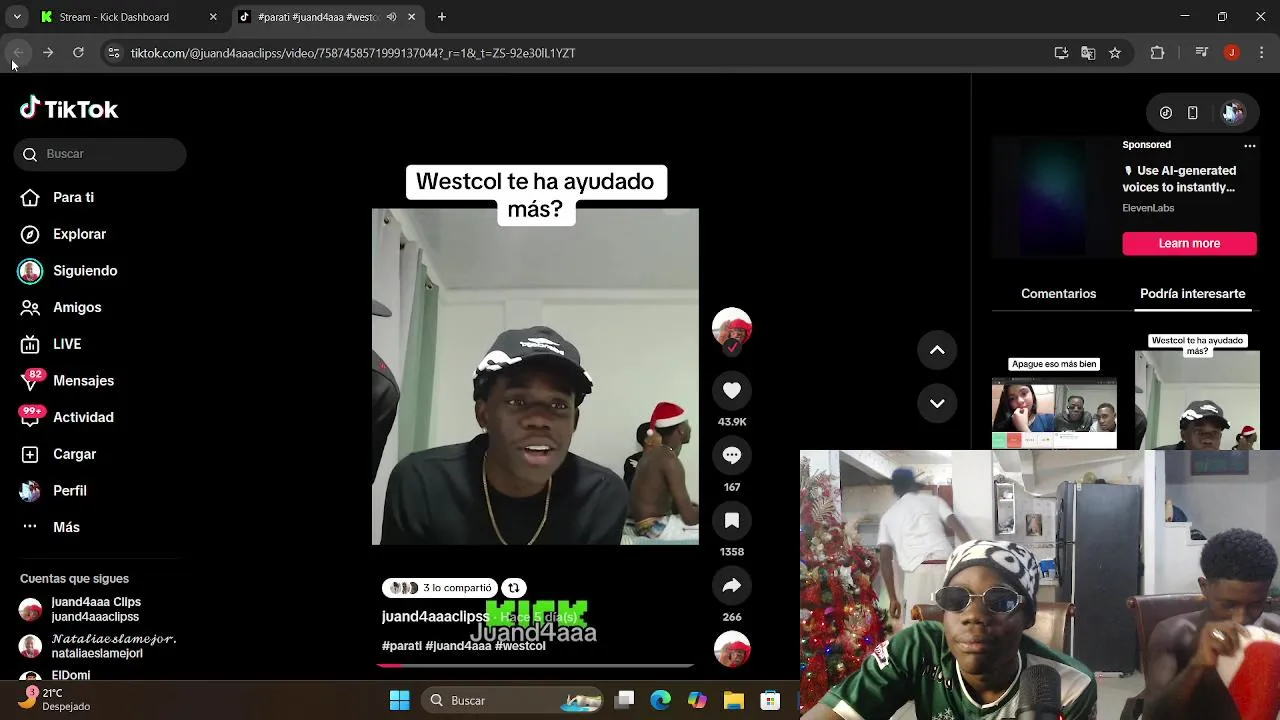Open Siguiendo in the sidebar
This screenshot has height=720, width=1280.
pyautogui.click(x=67, y=271)
